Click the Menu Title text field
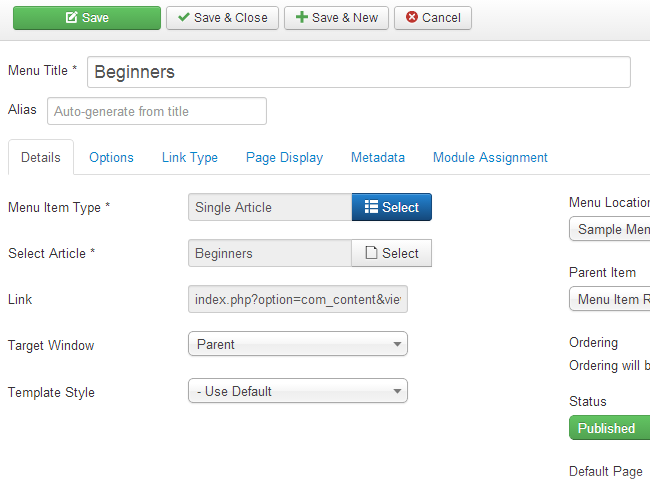The height and width of the screenshot is (481, 650). (359, 72)
